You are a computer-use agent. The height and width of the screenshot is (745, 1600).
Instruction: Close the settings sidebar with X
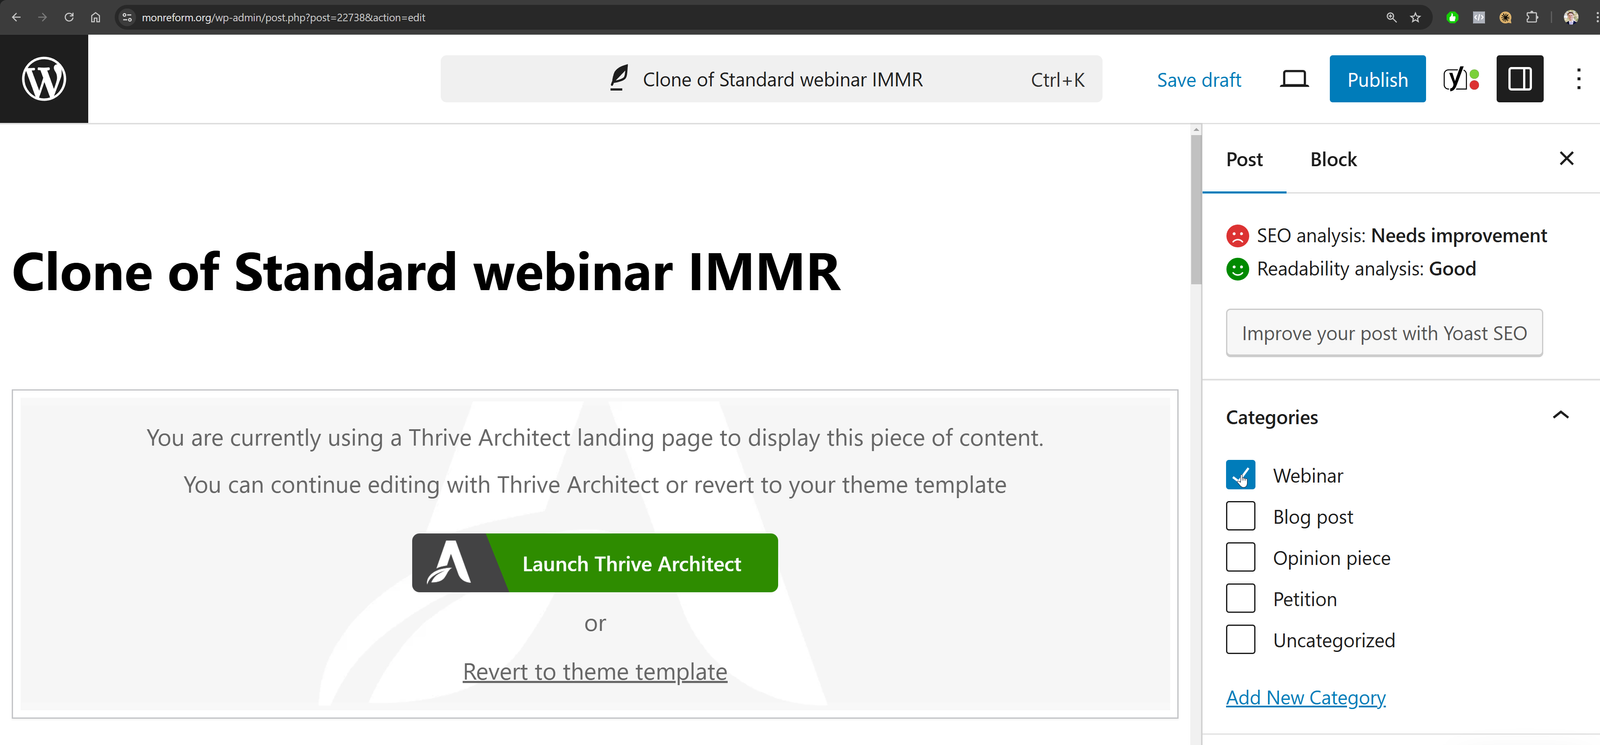click(1566, 159)
